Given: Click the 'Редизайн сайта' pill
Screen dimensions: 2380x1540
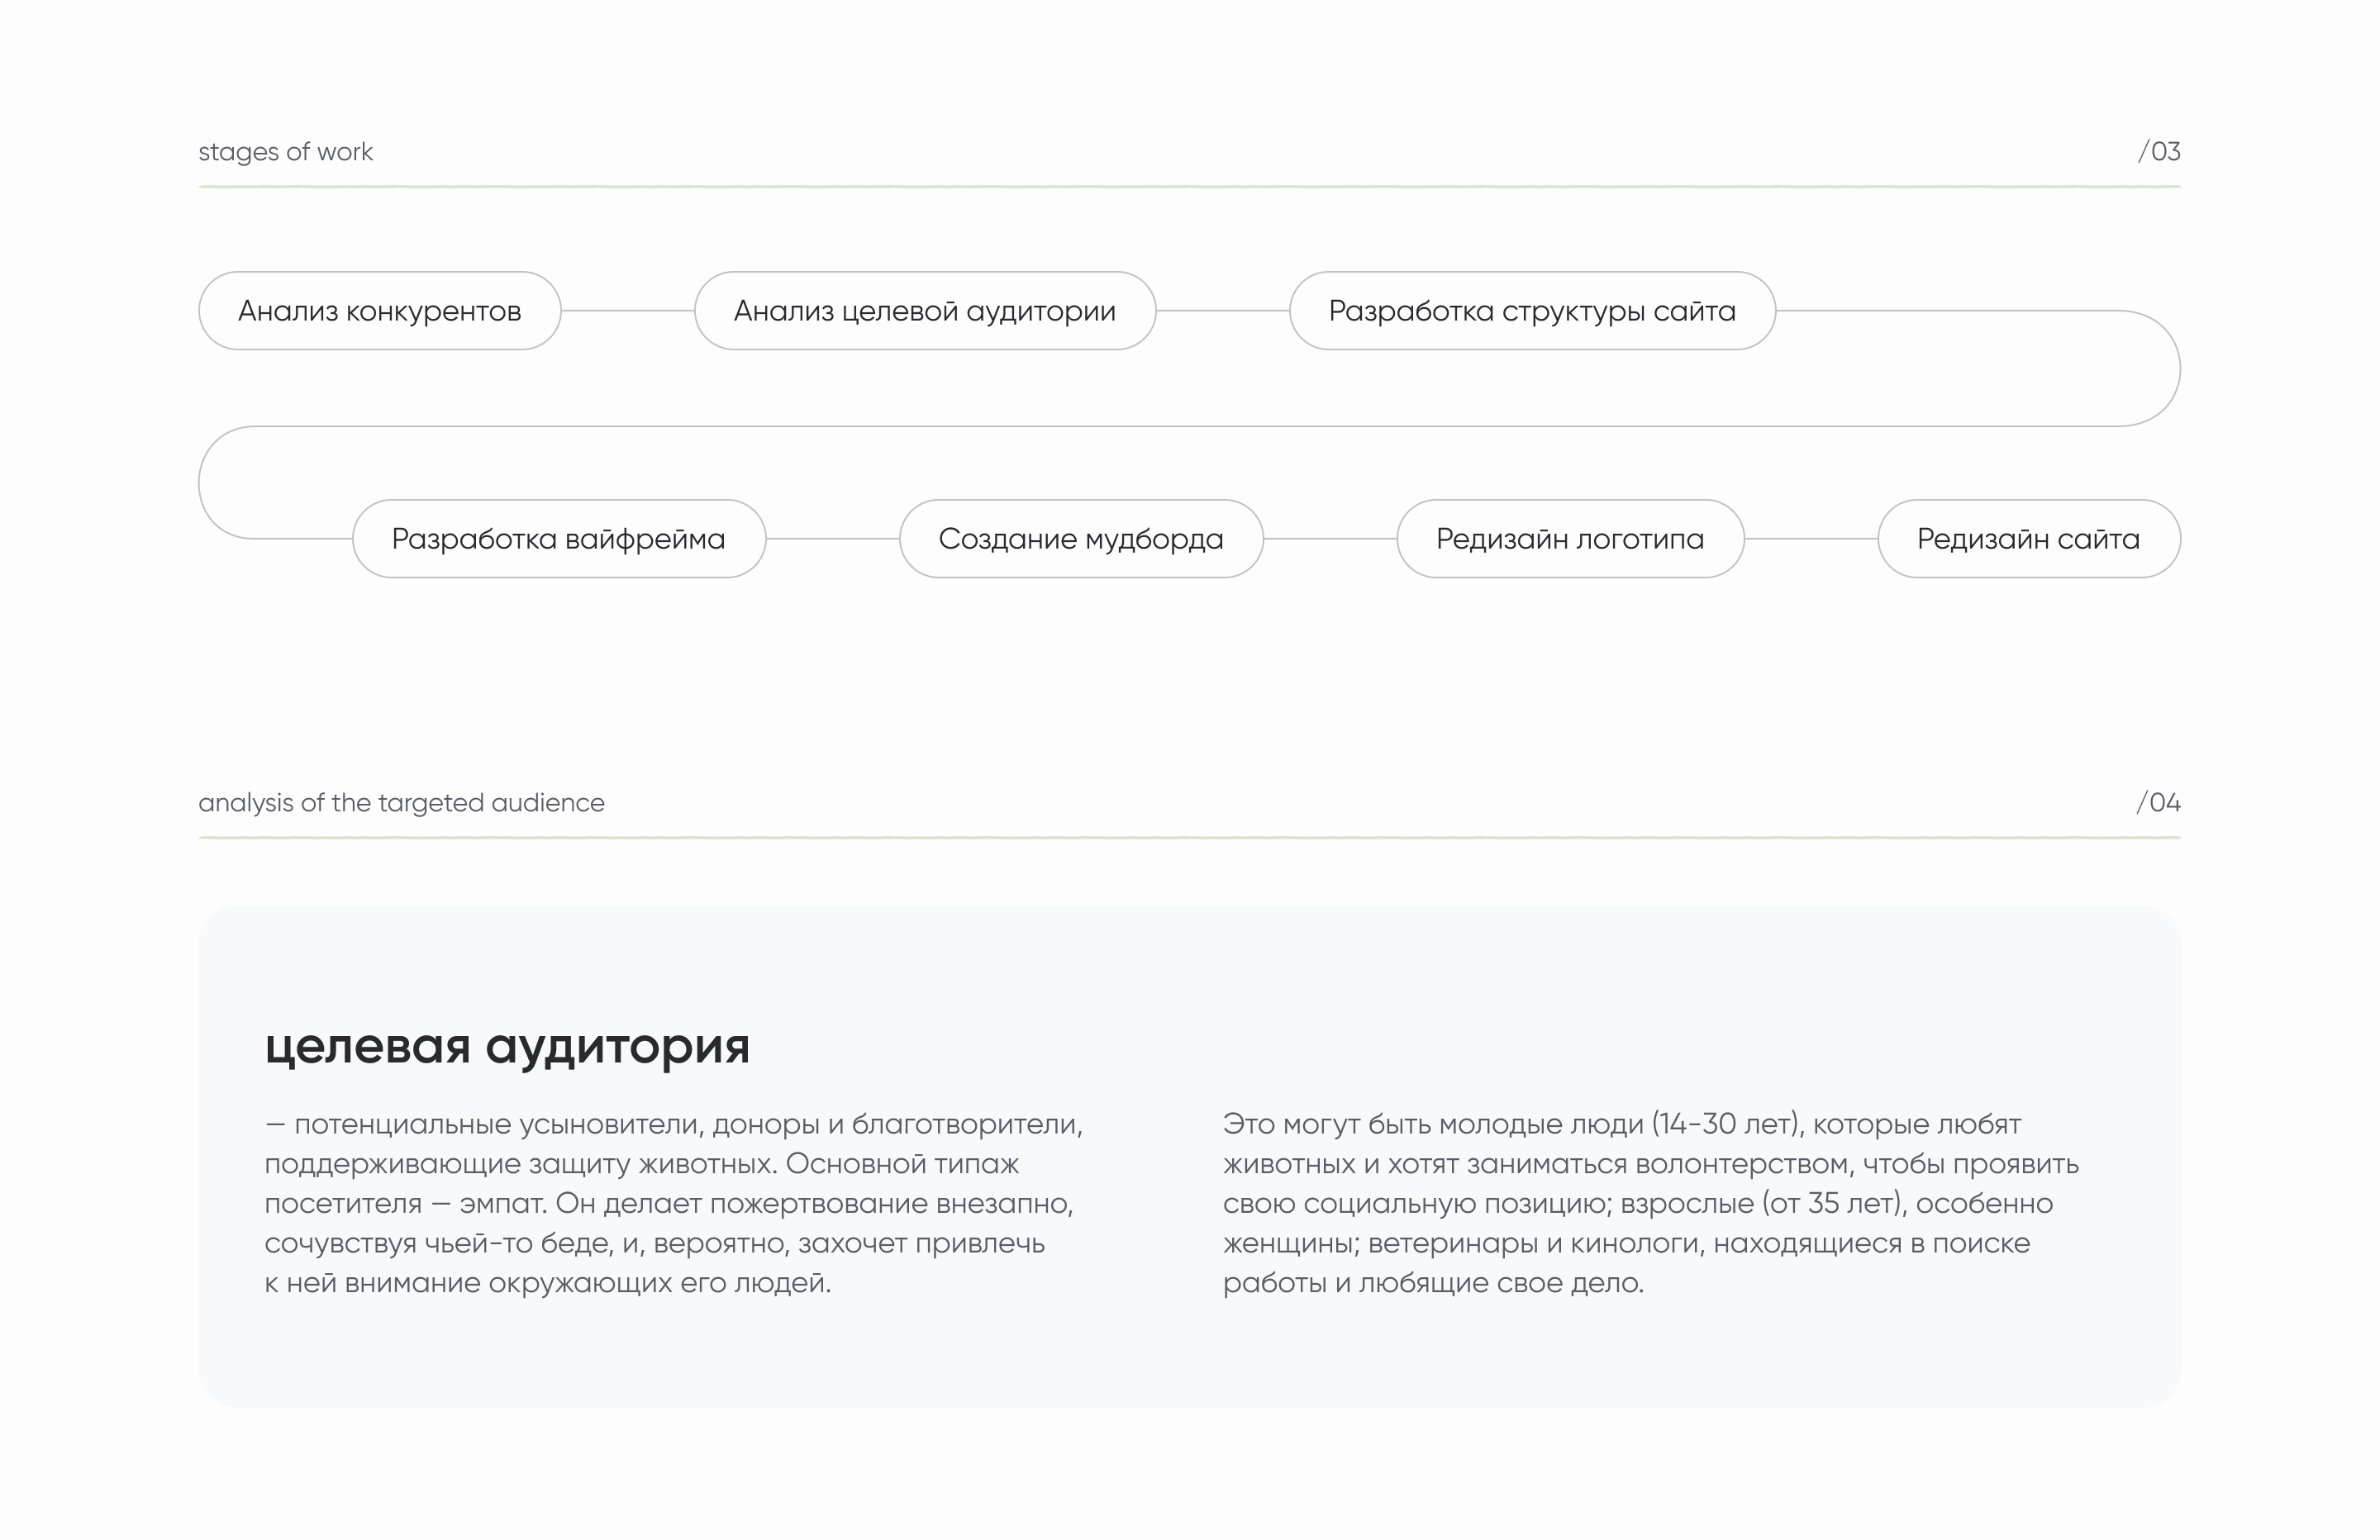Looking at the screenshot, I should point(2027,539).
